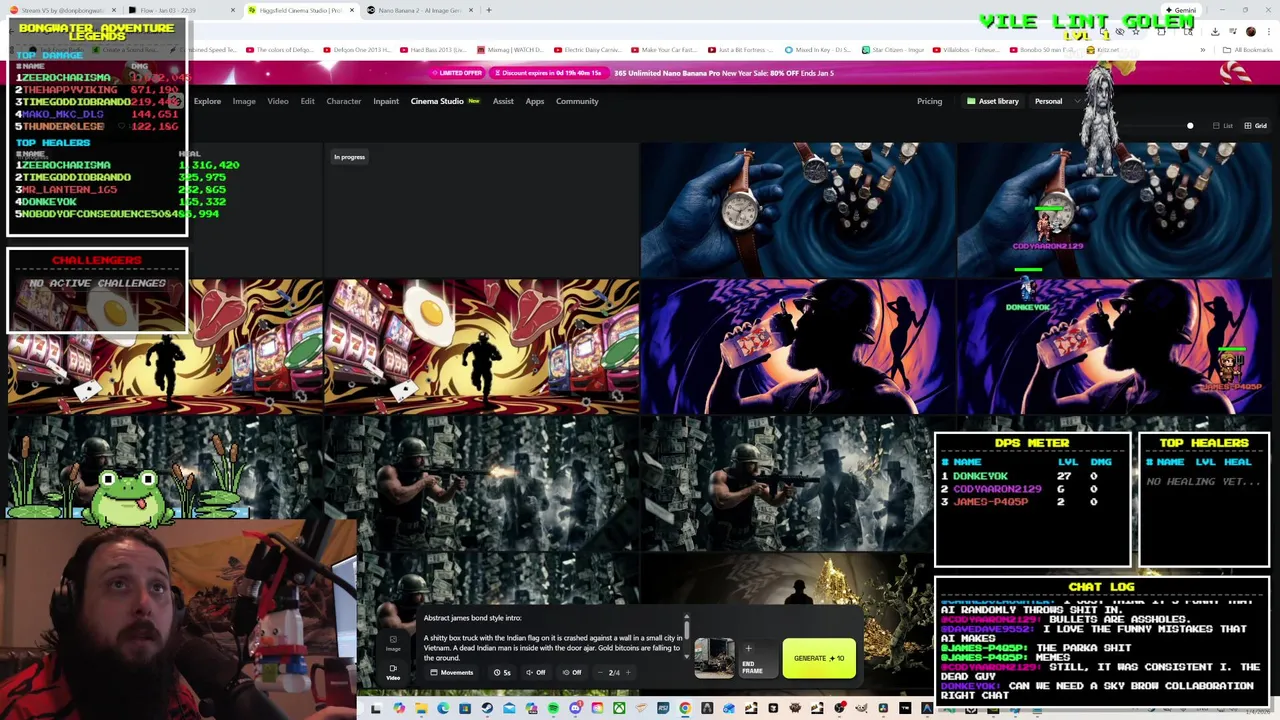The image size is (1280, 720).
Task: Toggle the eye visibility Off switch
Action: [572, 672]
